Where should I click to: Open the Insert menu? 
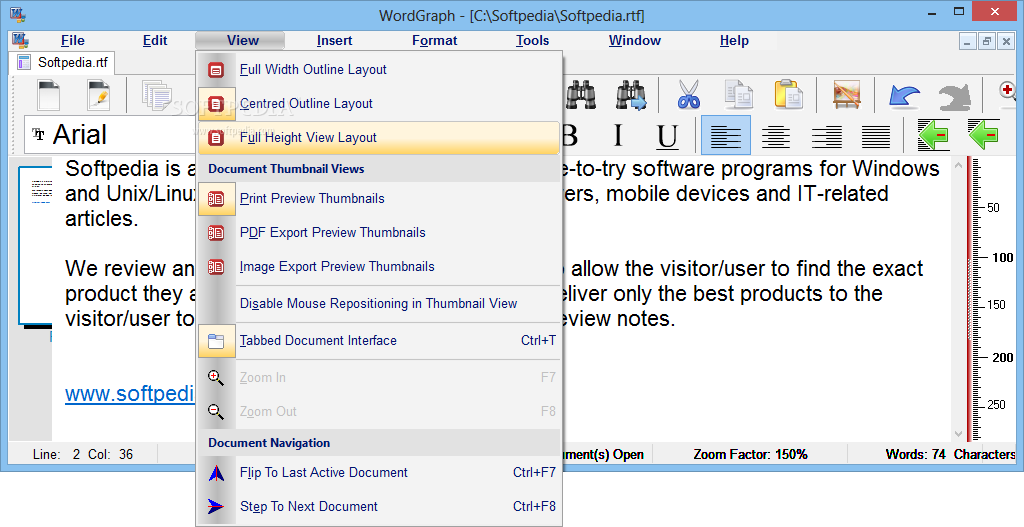(334, 40)
